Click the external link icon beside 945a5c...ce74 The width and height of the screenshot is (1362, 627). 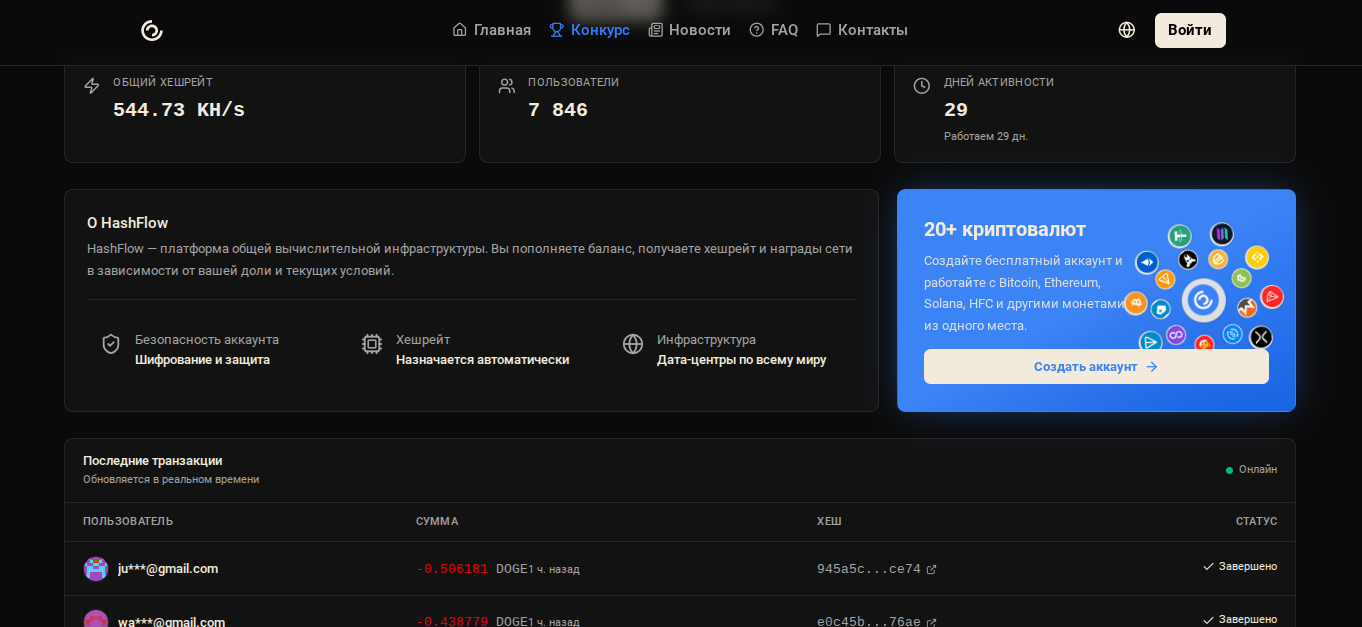pos(931,569)
